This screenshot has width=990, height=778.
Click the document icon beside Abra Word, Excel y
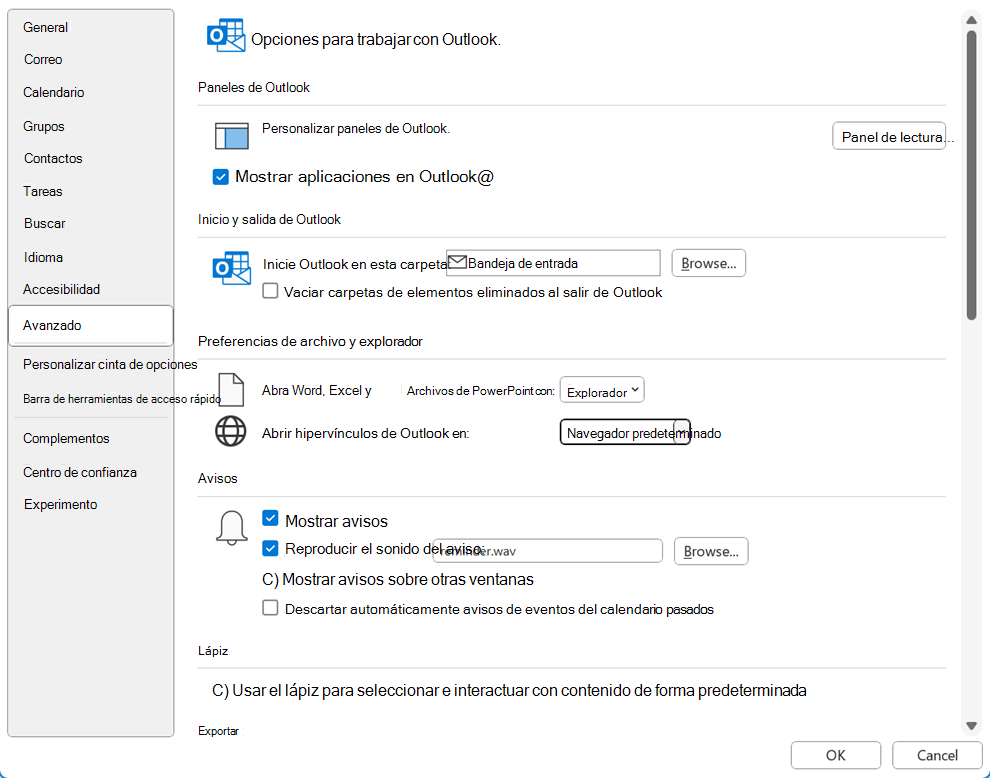tap(231, 390)
